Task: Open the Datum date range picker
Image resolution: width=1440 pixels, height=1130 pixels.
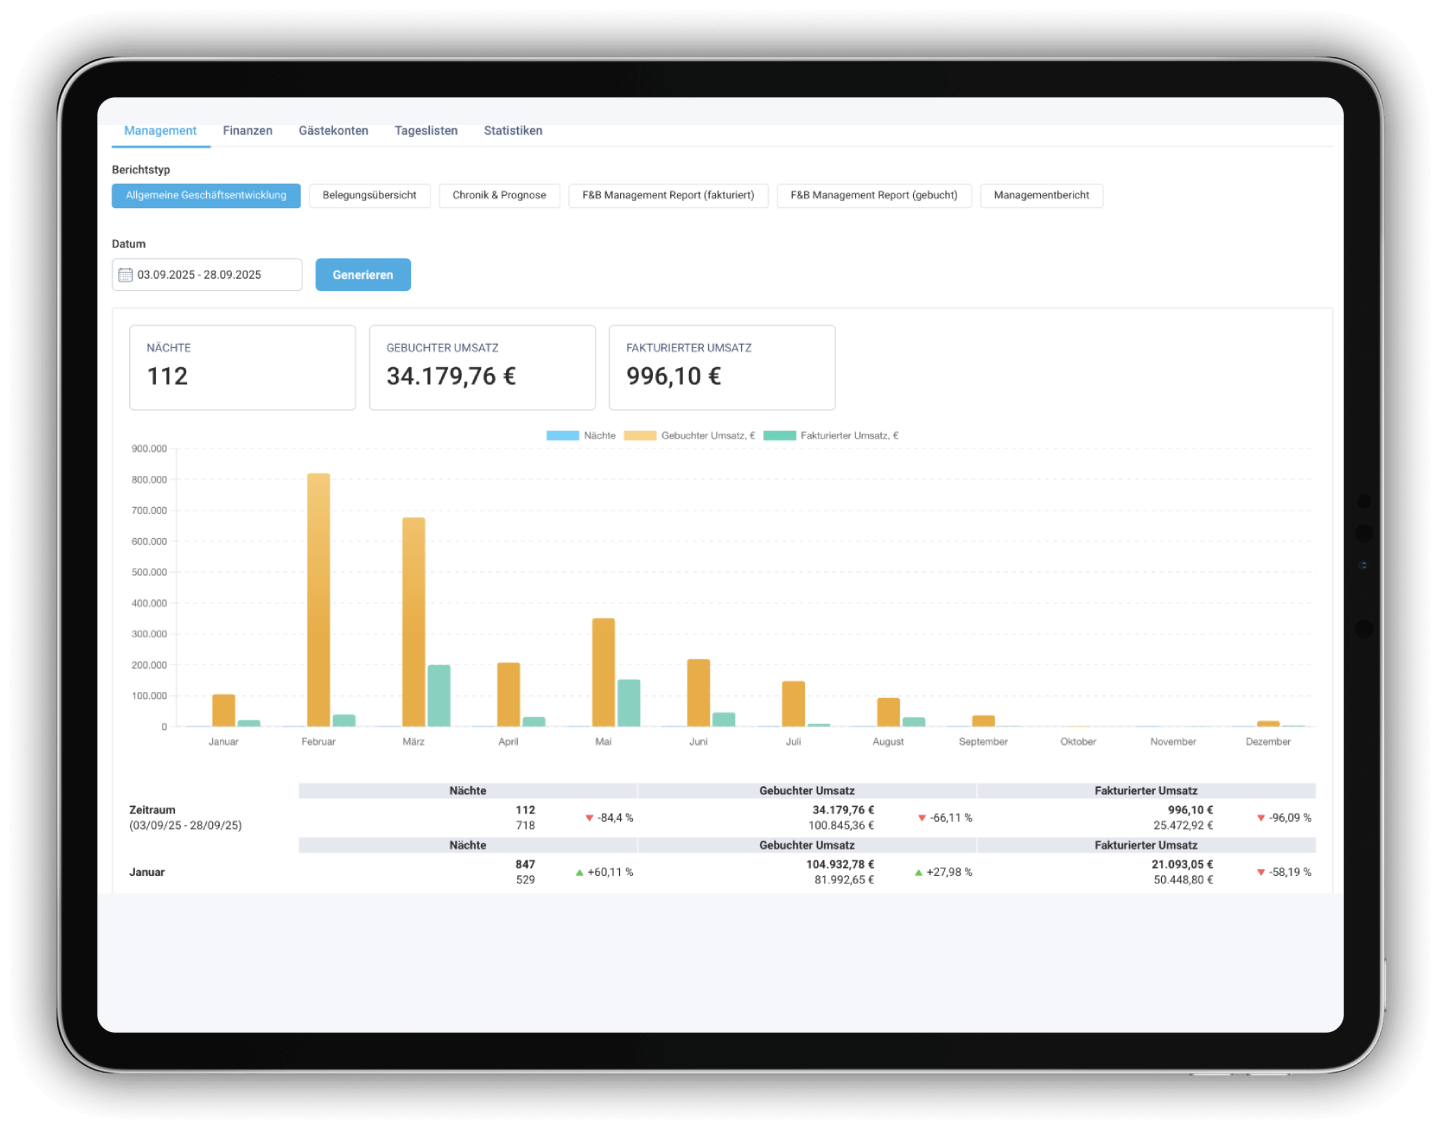Action: click(x=207, y=275)
